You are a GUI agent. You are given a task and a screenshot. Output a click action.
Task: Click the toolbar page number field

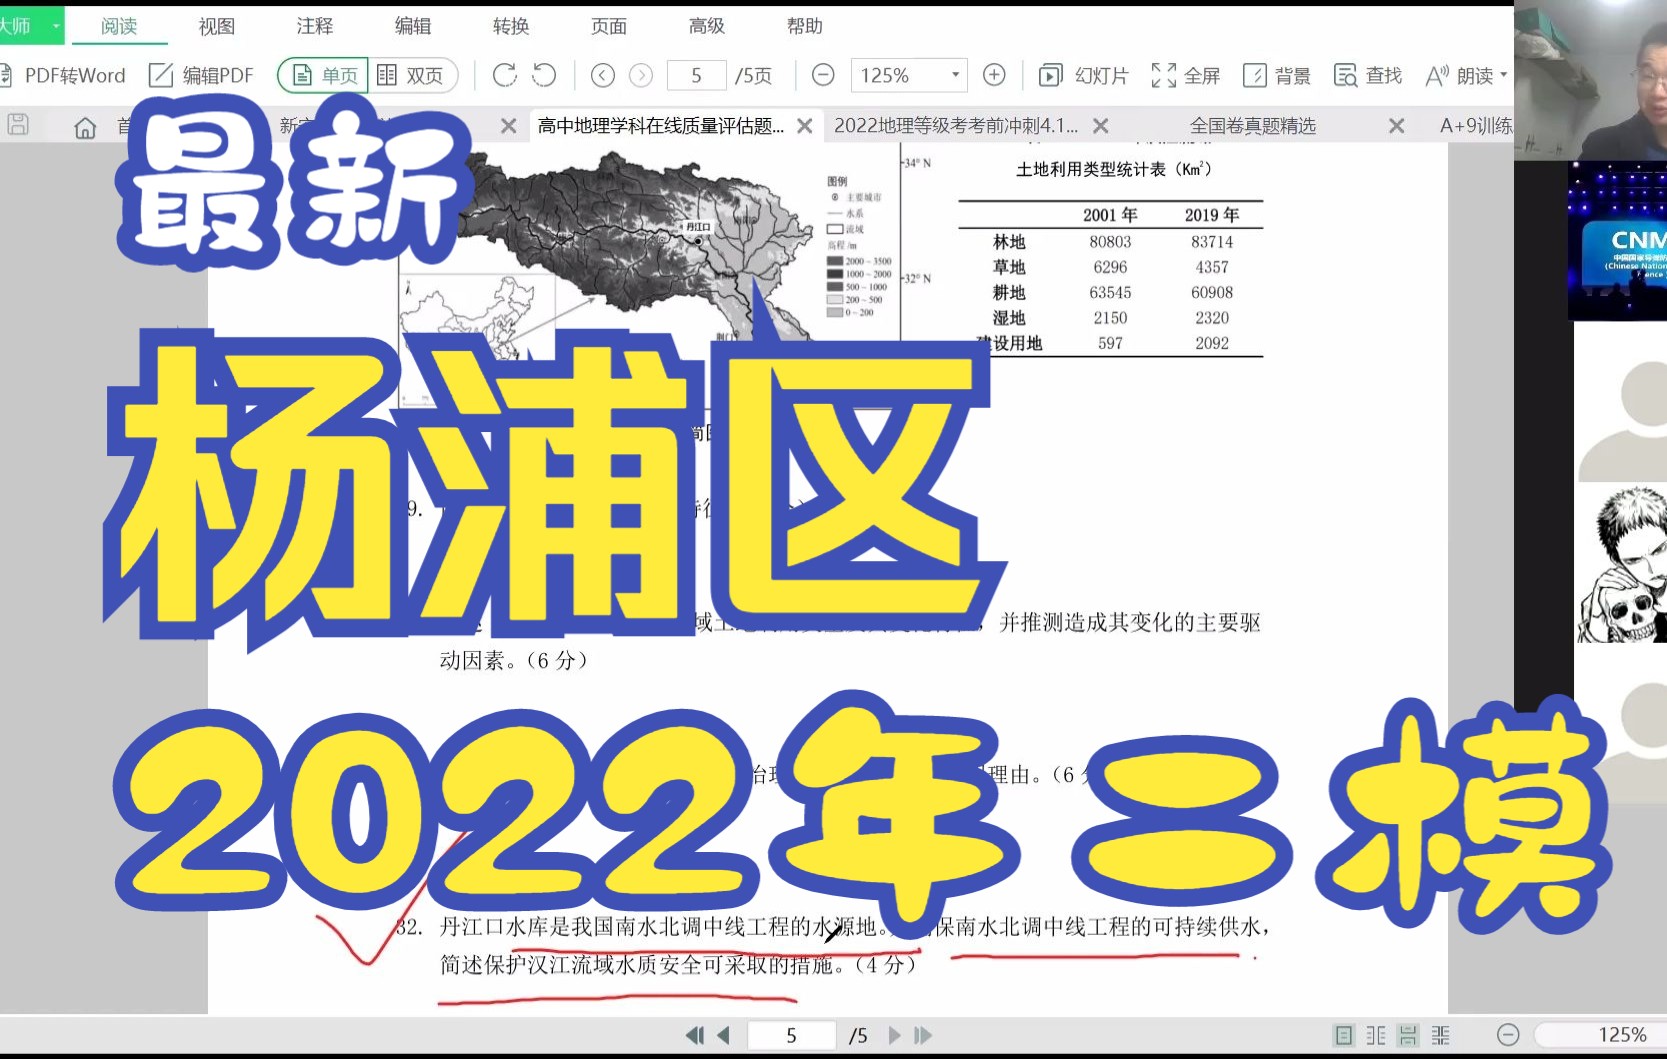(x=696, y=75)
